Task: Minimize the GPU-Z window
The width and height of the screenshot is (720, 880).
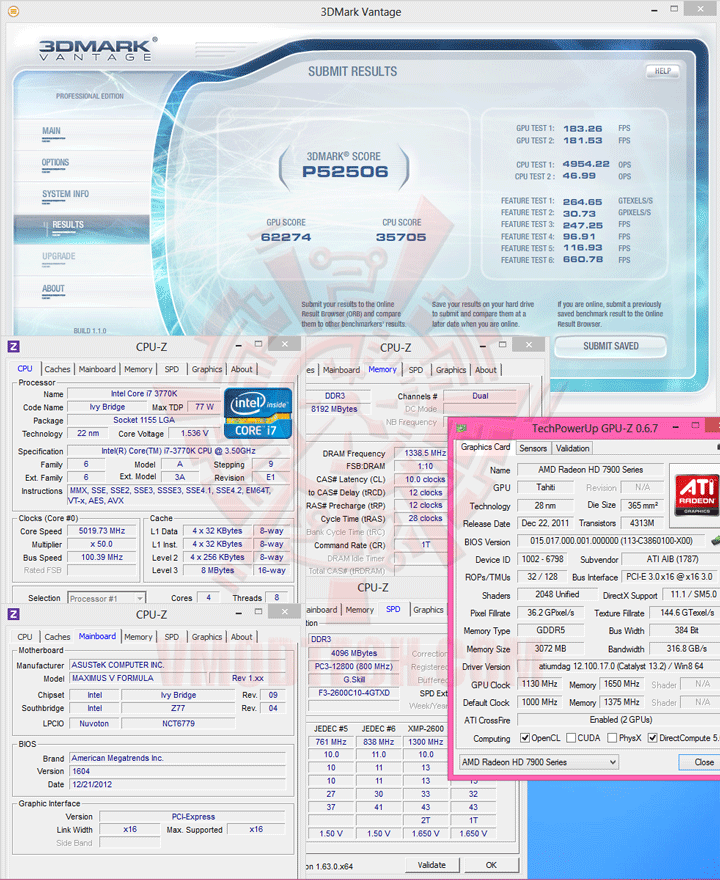Action: click(x=675, y=427)
